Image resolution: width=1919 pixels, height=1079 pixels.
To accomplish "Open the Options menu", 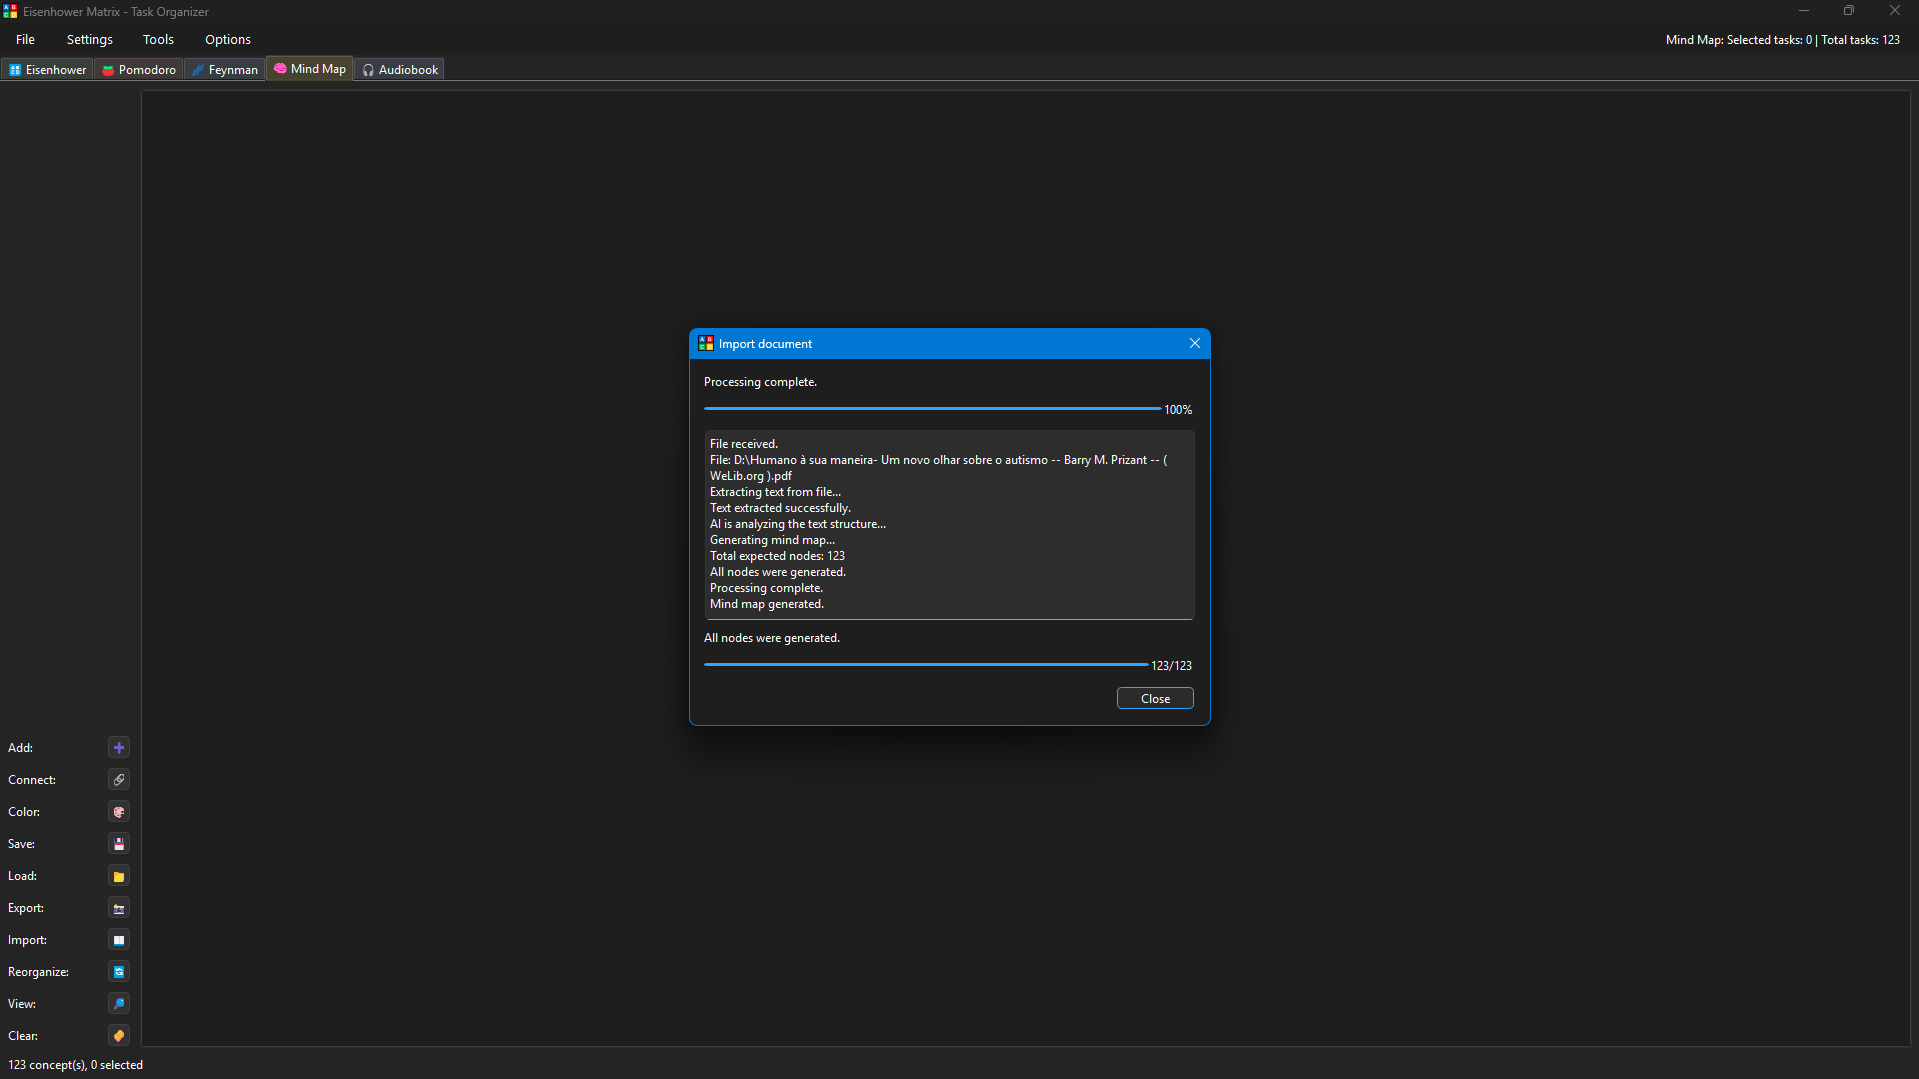I will pyautogui.click(x=228, y=40).
